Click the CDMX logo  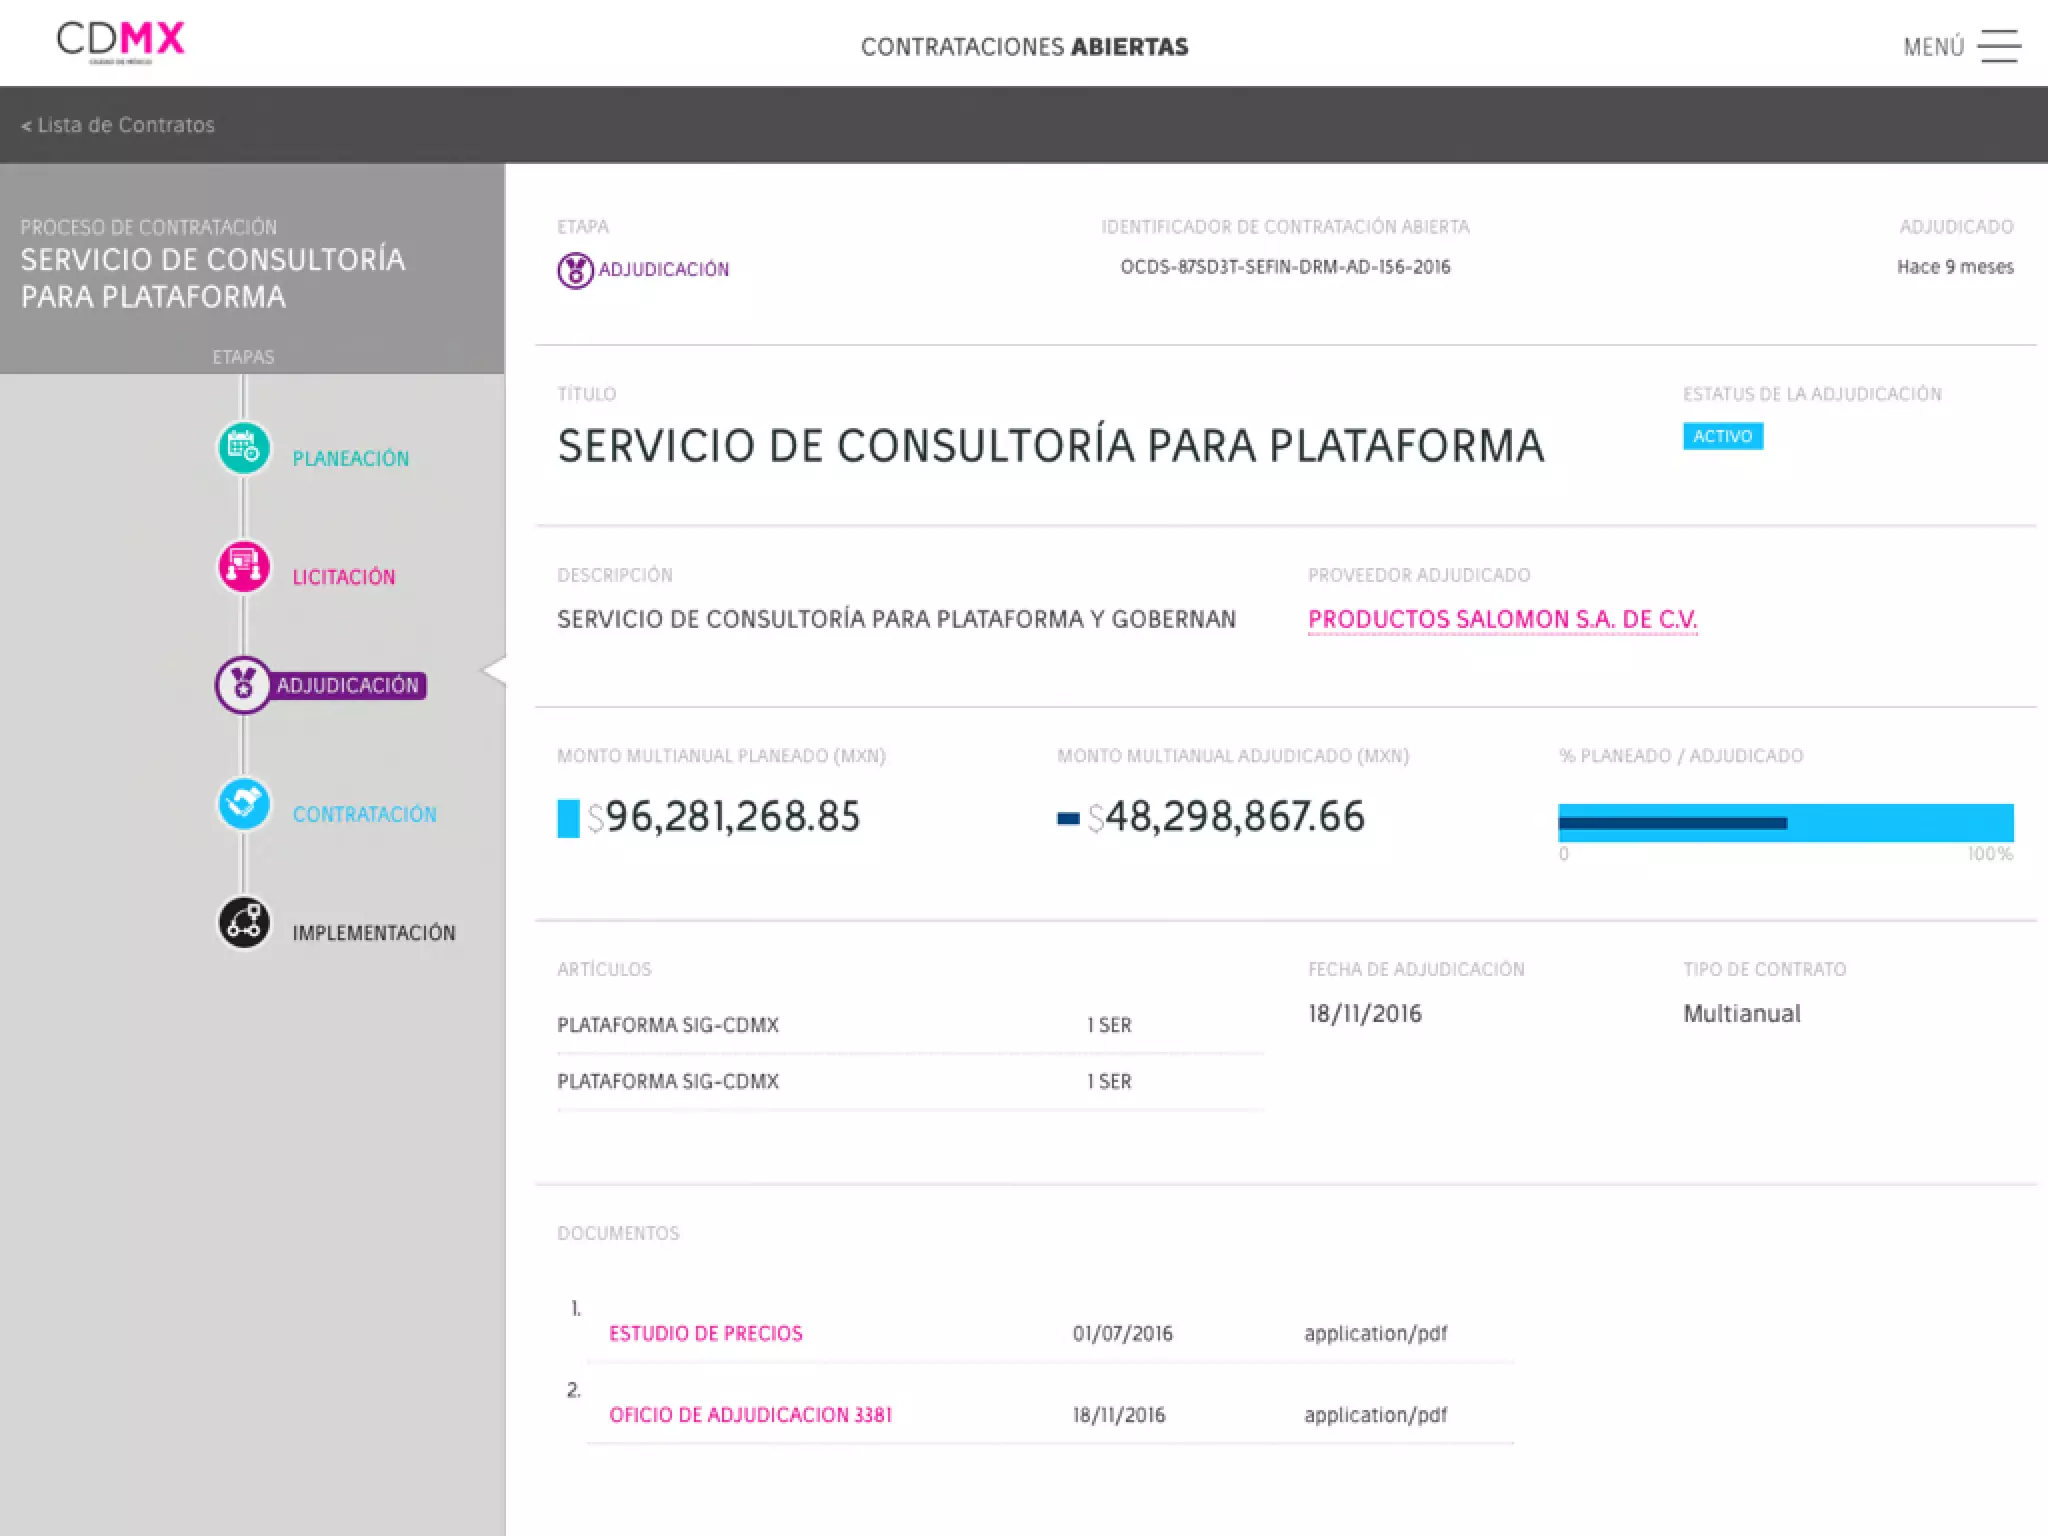tap(120, 41)
